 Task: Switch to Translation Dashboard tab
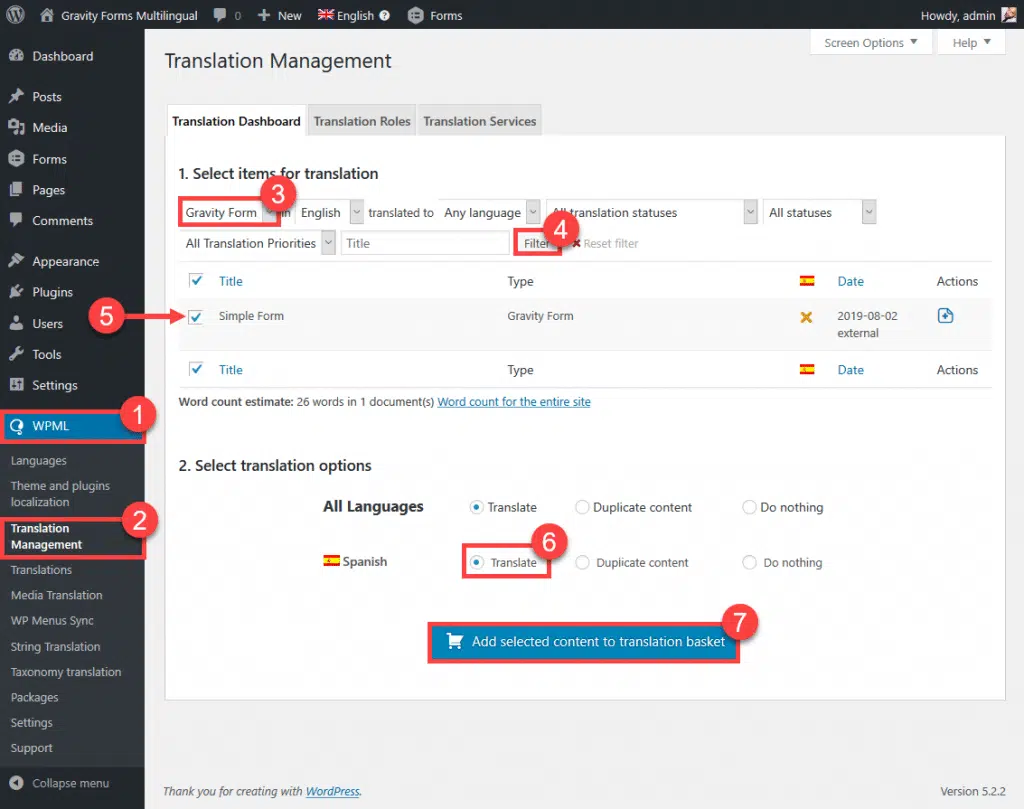tap(236, 121)
